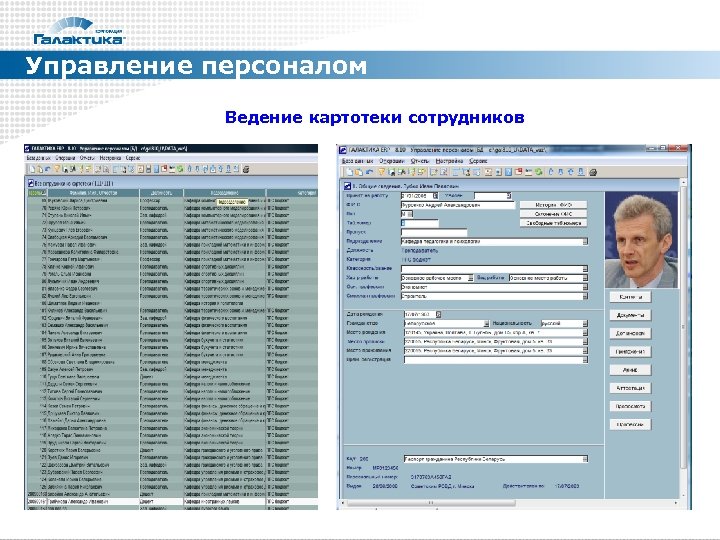This screenshot has width=720, height=540.
Task: Open Сервис menu in employee list window
Action: click(133, 158)
